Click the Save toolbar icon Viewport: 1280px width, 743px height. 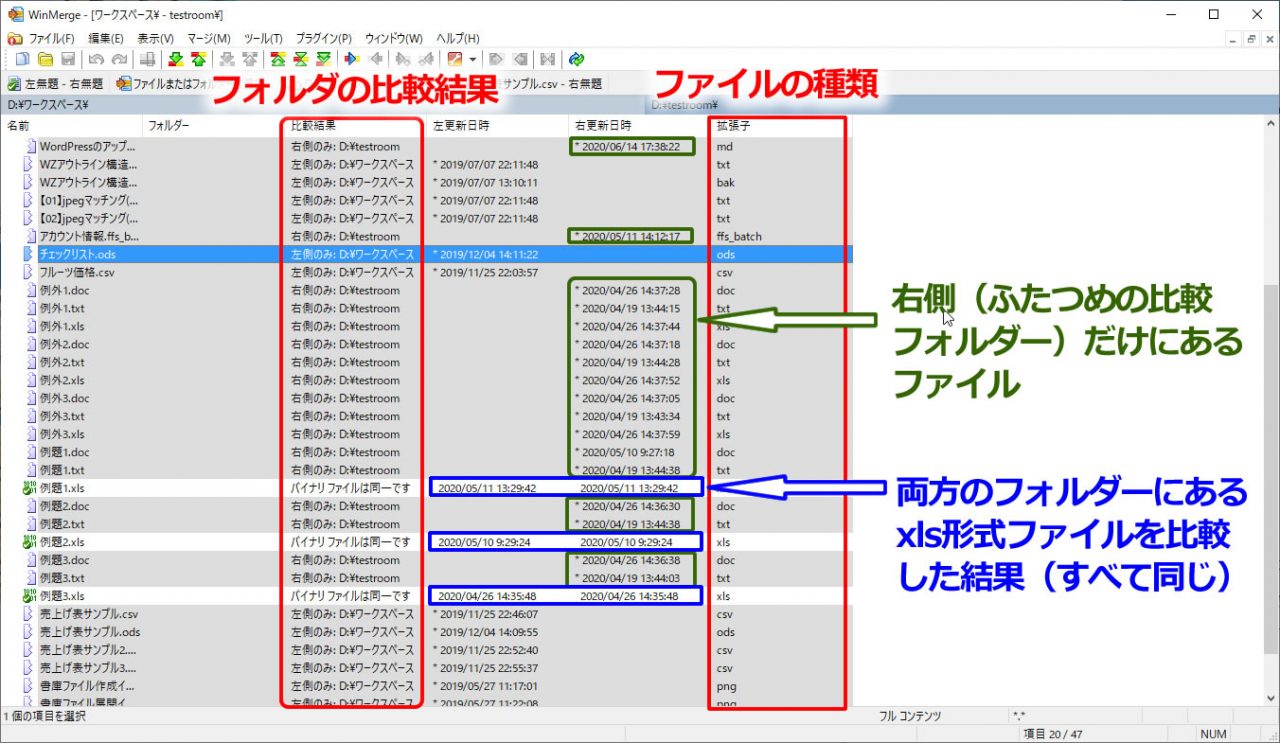pos(68,59)
